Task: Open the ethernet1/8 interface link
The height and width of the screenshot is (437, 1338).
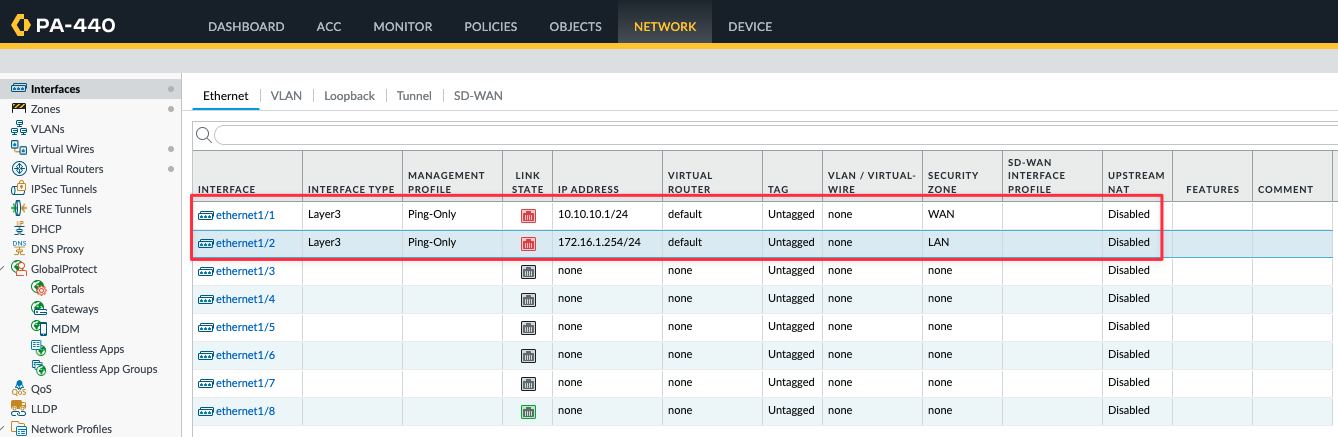Action: (245, 411)
